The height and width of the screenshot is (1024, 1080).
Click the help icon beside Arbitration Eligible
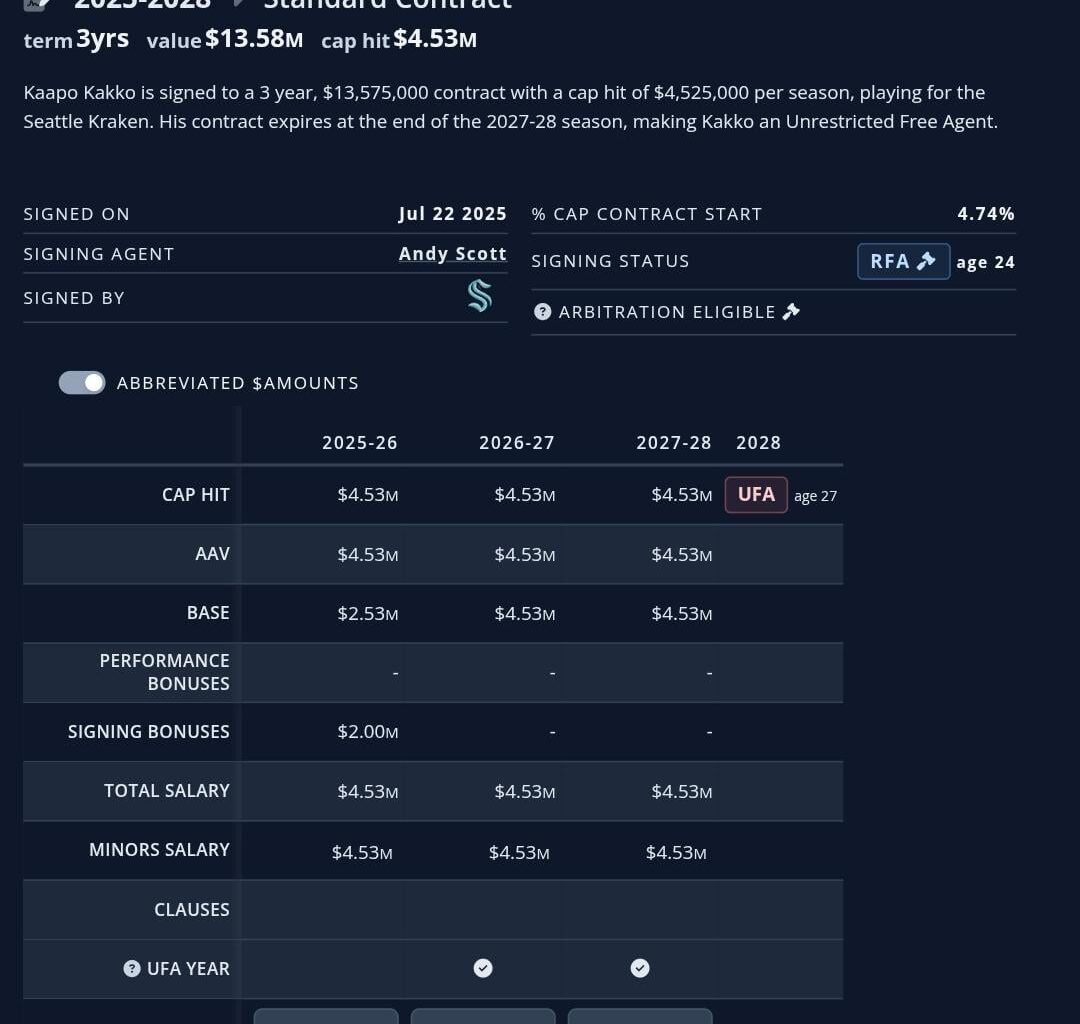click(543, 312)
